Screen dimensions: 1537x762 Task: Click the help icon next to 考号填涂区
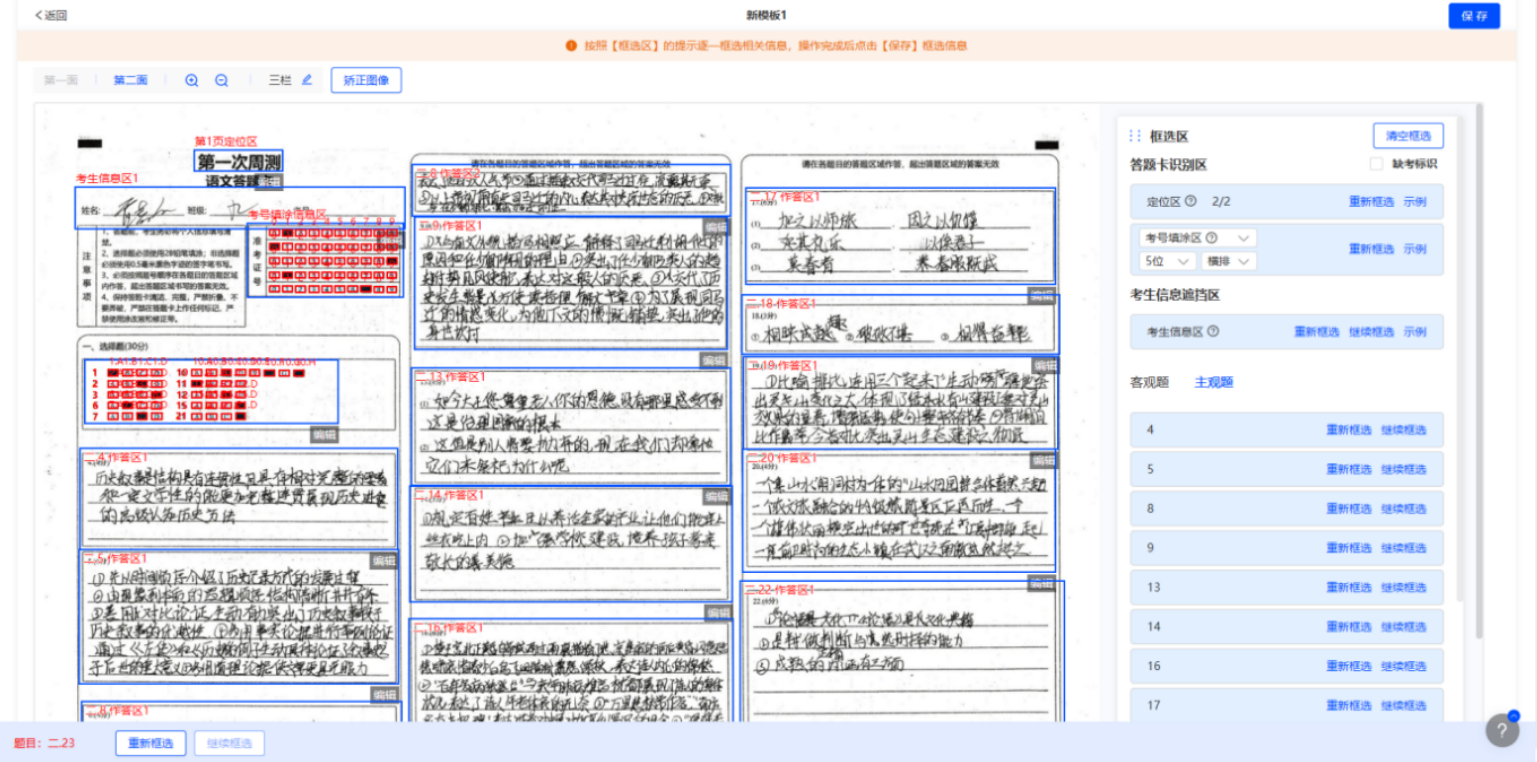pos(1211,238)
